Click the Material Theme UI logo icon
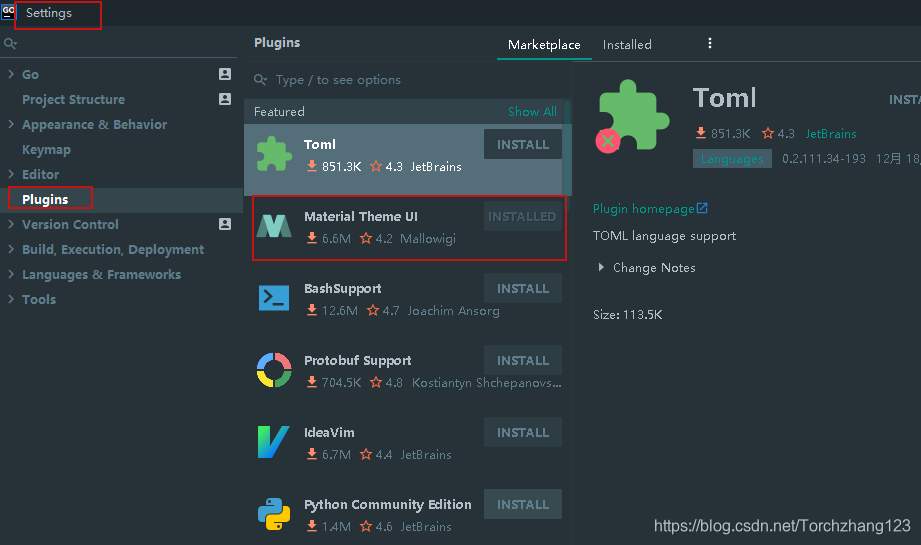This screenshot has width=921, height=545. tap(274, 226)
